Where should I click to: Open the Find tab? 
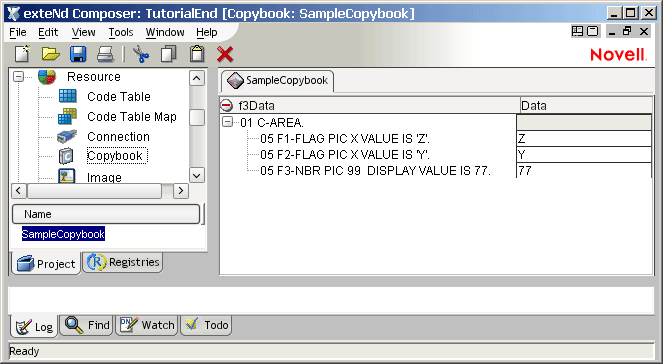[x=87, y=325]
